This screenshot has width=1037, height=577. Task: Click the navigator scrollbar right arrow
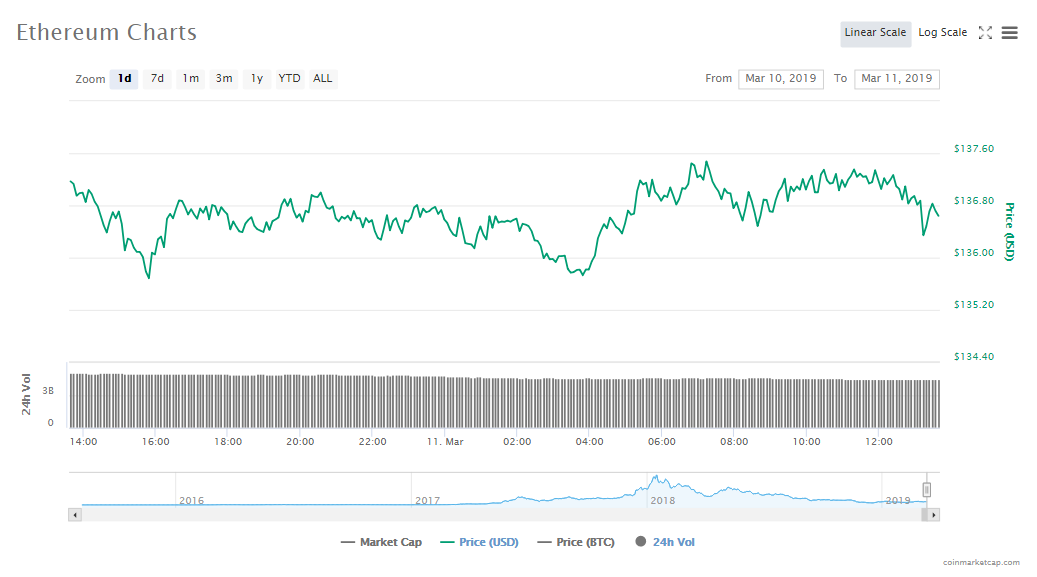coord(933,514)
